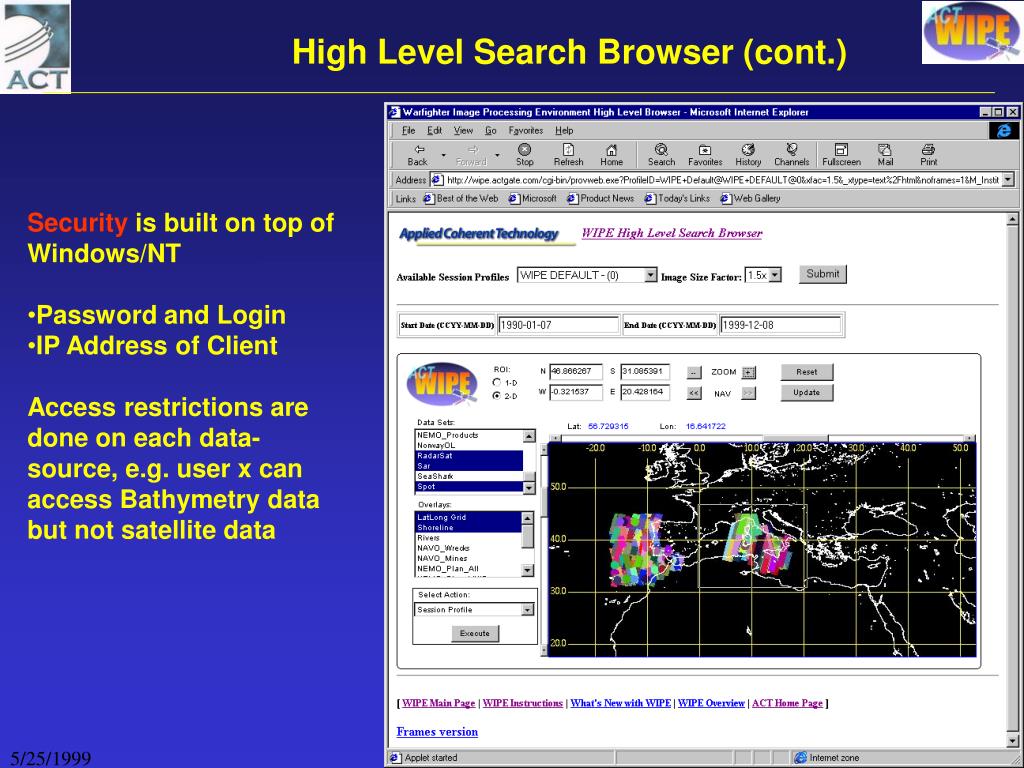Viewport: 1024px width, 768px height.
Task: Open the address bar dropdown arrow
Action: (x=1008, y=180)
